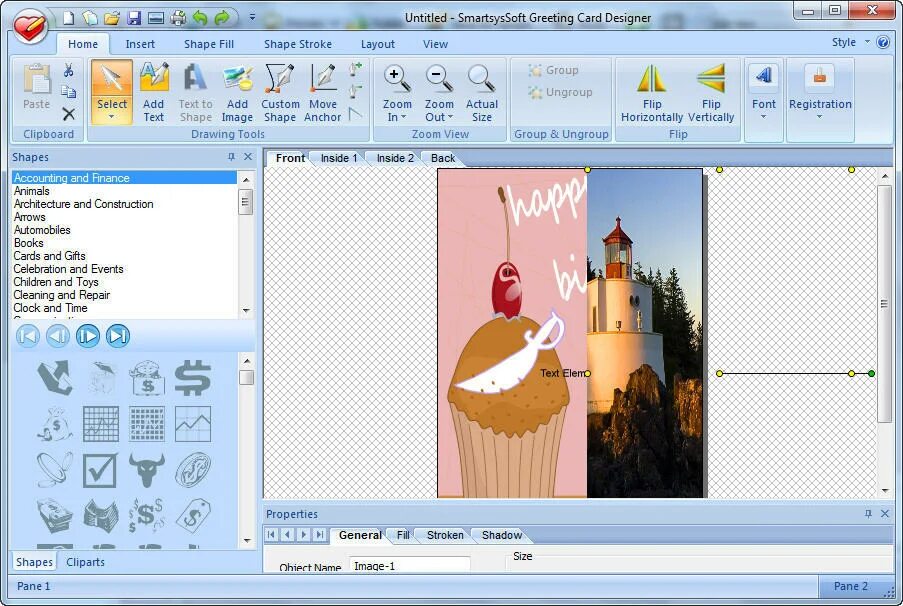Click the Object Name input field
This screenshot has width=903, height=606.
(409, 565)
